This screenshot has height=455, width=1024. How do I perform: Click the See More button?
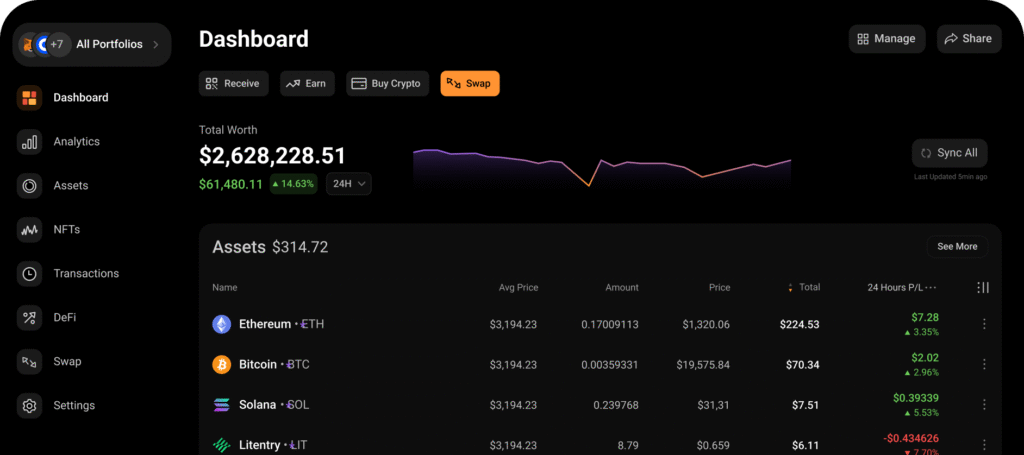coord(957,247)
